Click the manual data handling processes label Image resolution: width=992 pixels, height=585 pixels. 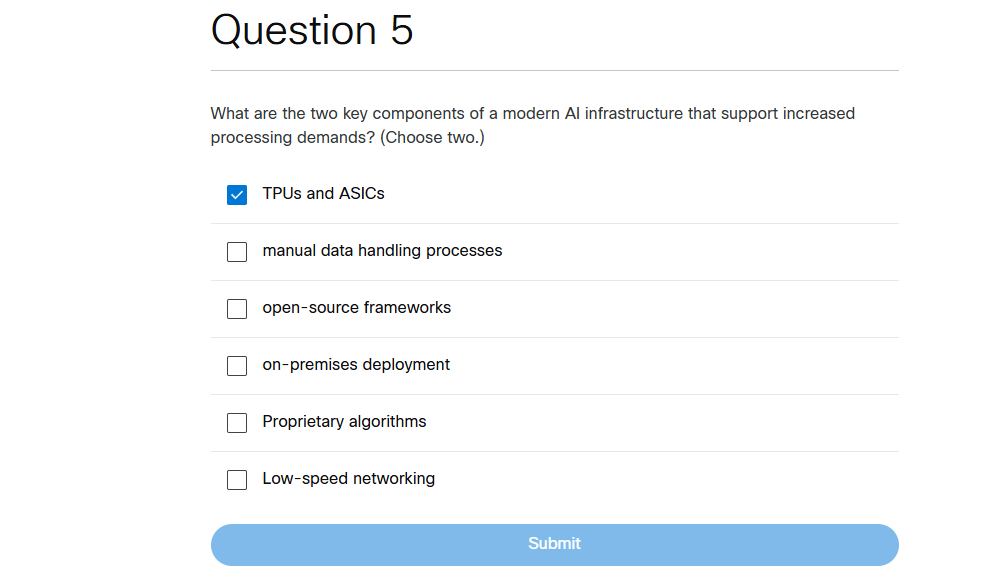(x=382, y=251)
